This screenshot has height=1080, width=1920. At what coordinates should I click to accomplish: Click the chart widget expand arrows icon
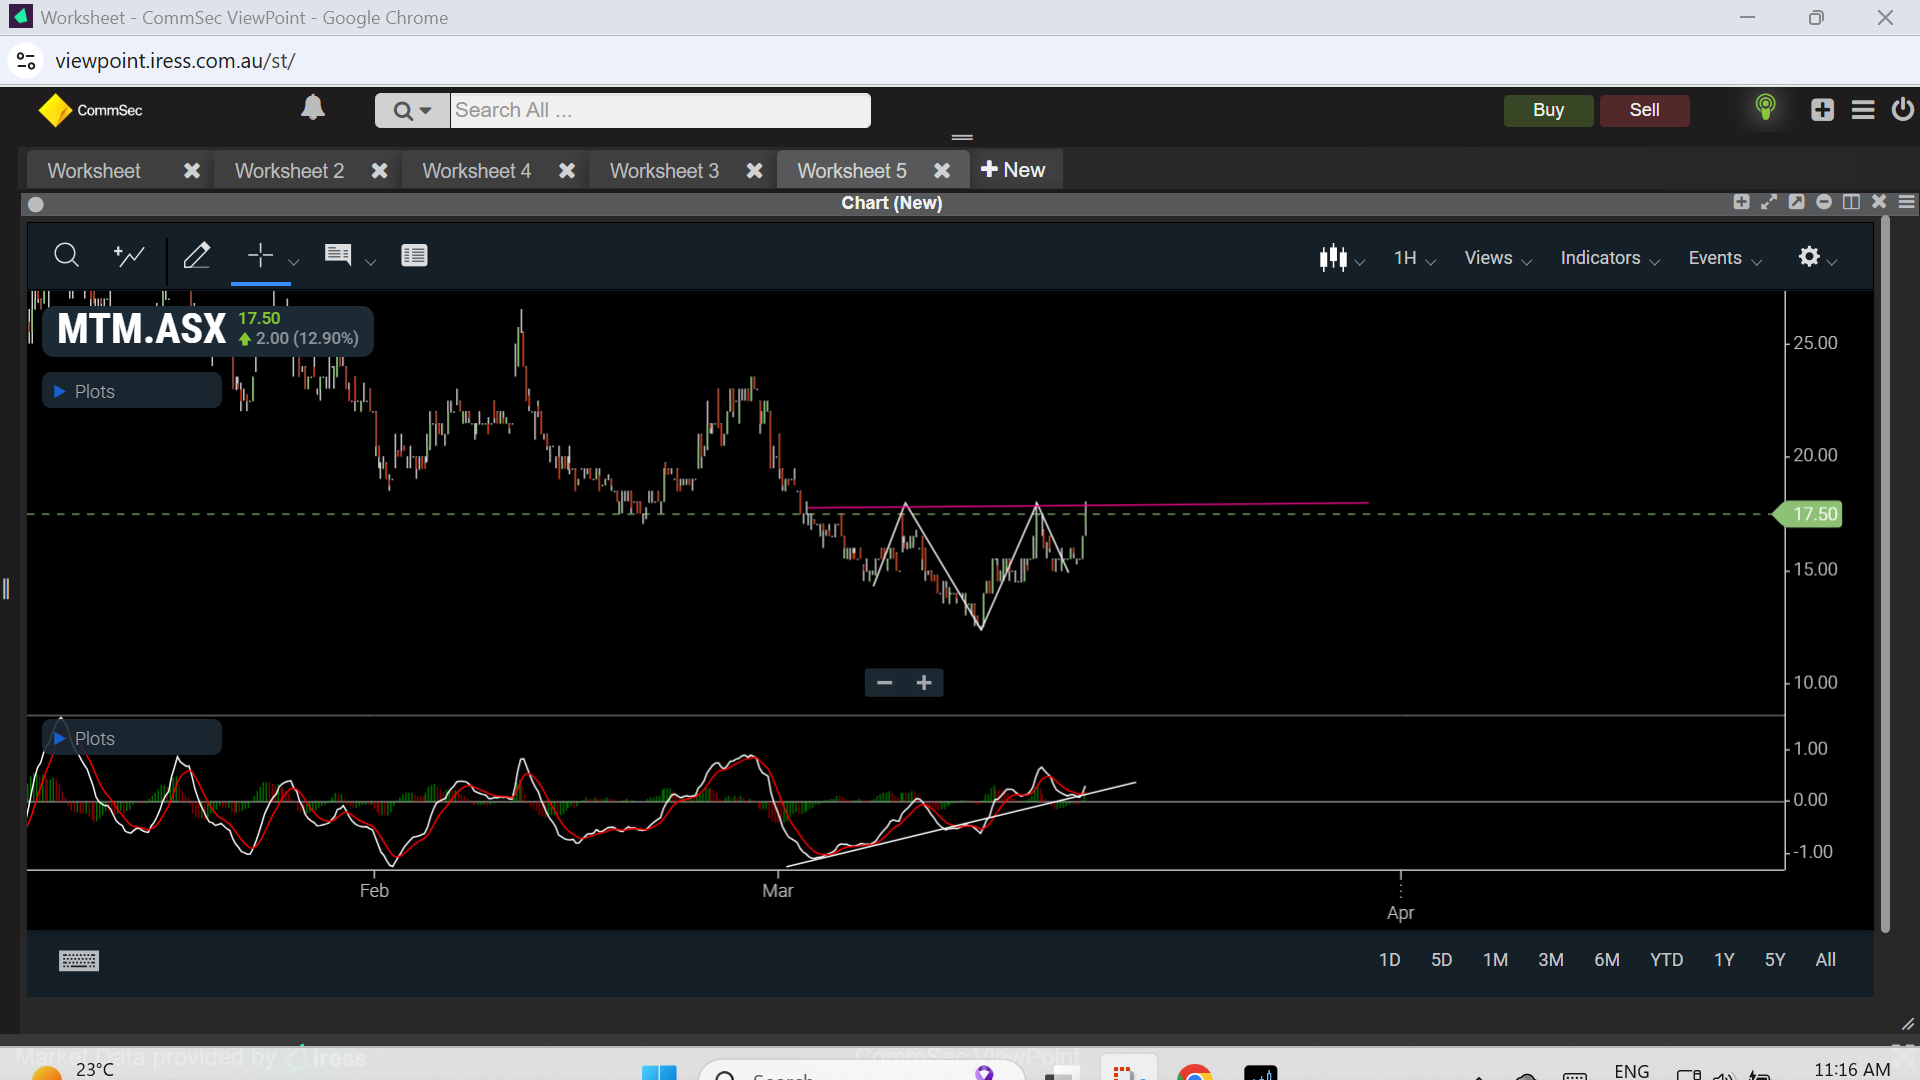tap(1769, 203)
